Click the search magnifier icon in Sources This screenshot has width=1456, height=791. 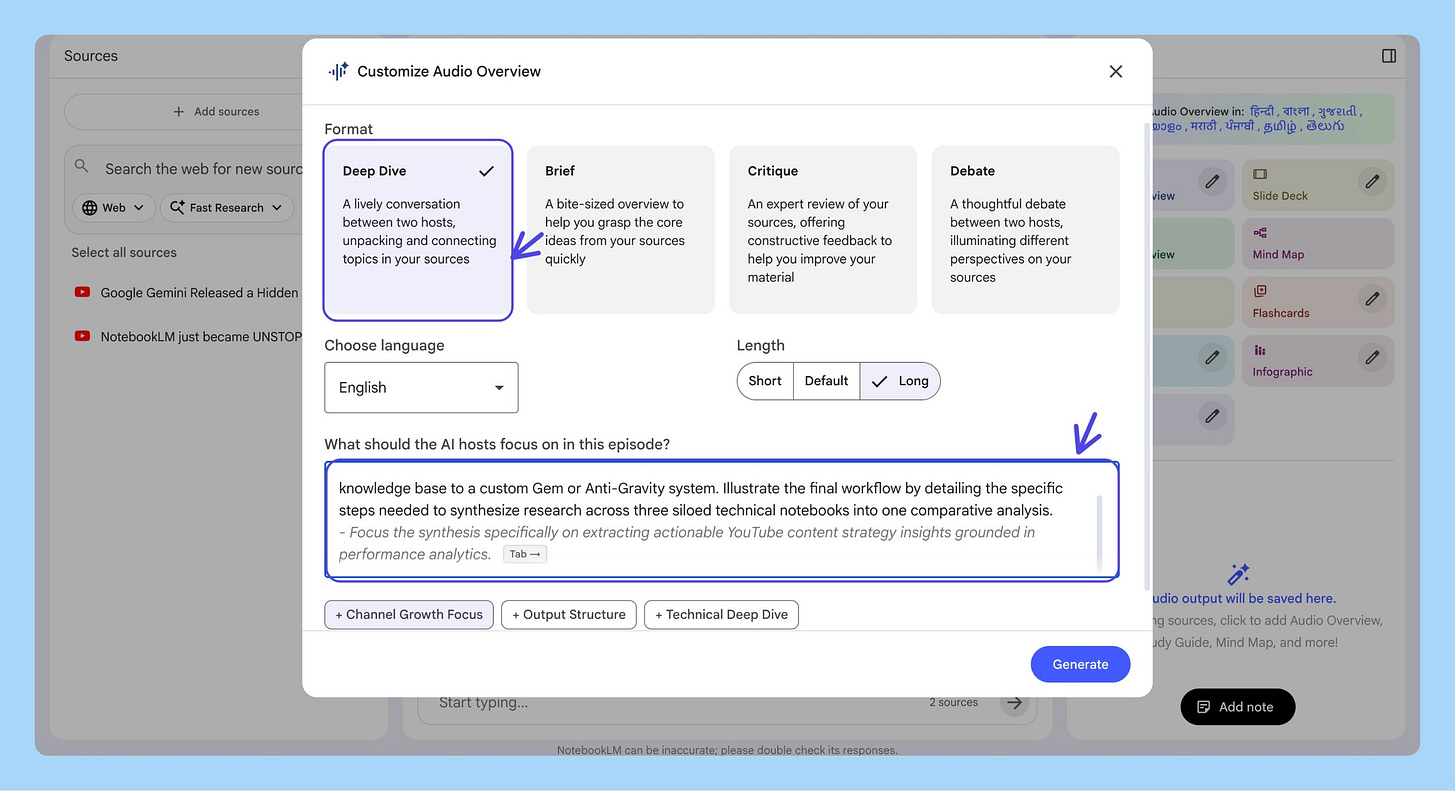pyautogui.click(x=82, y=167)
